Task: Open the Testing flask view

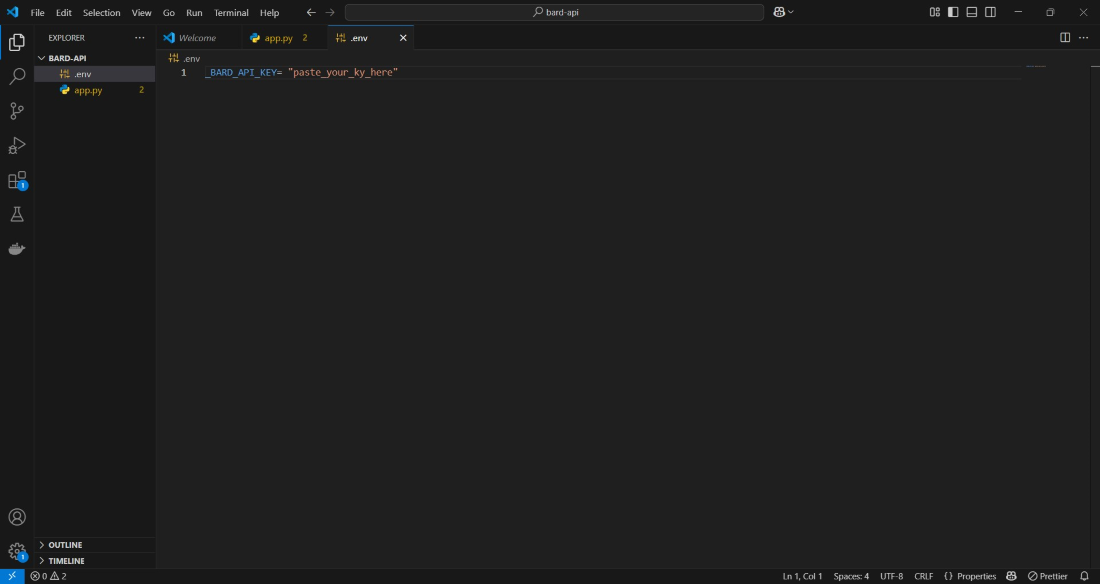Action: point(17,214)
